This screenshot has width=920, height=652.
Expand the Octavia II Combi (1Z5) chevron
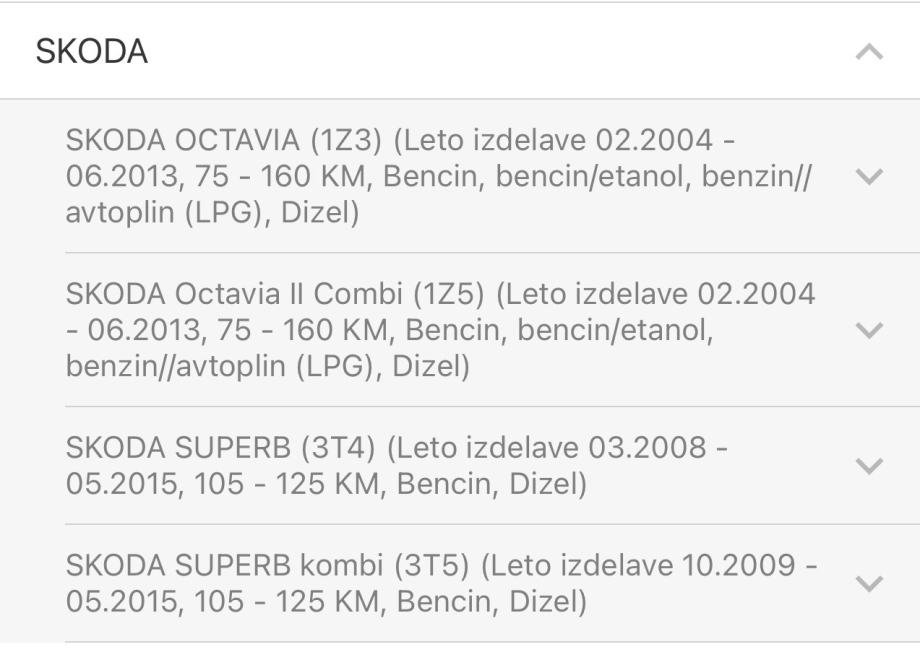click(x=869, y=330)
